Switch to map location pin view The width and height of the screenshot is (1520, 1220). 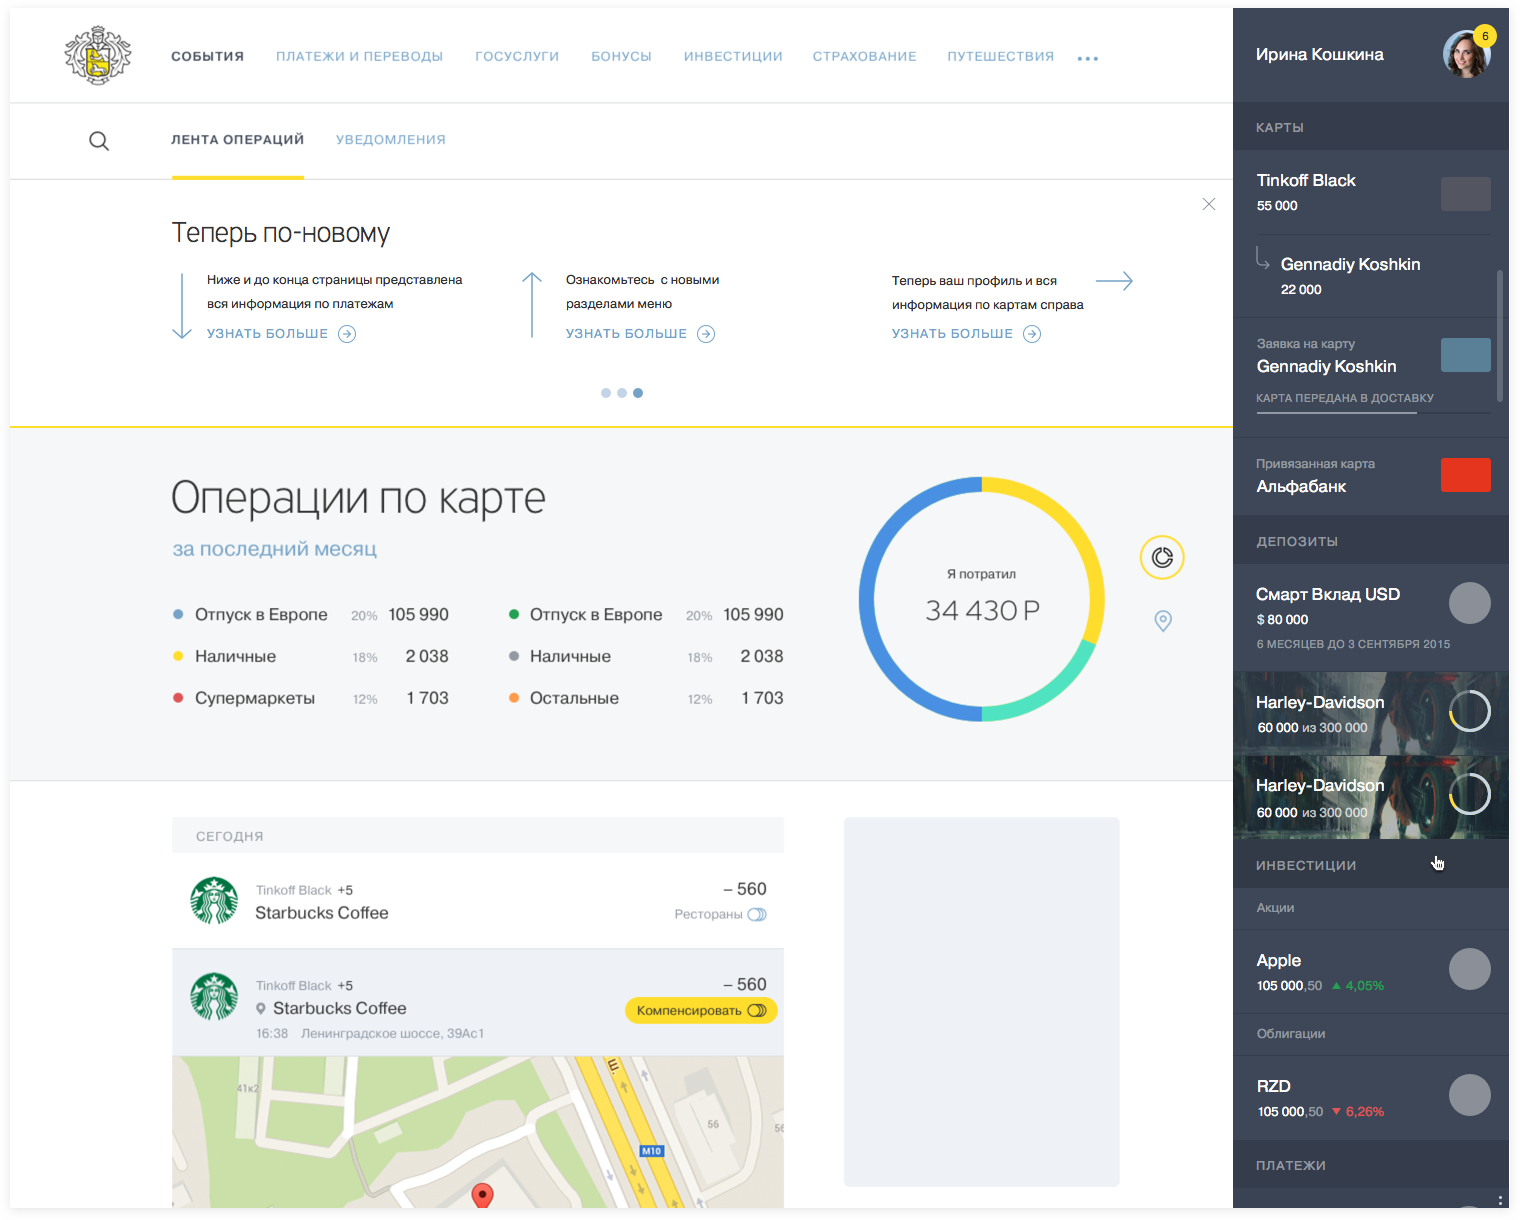[x=1163, y=621]
